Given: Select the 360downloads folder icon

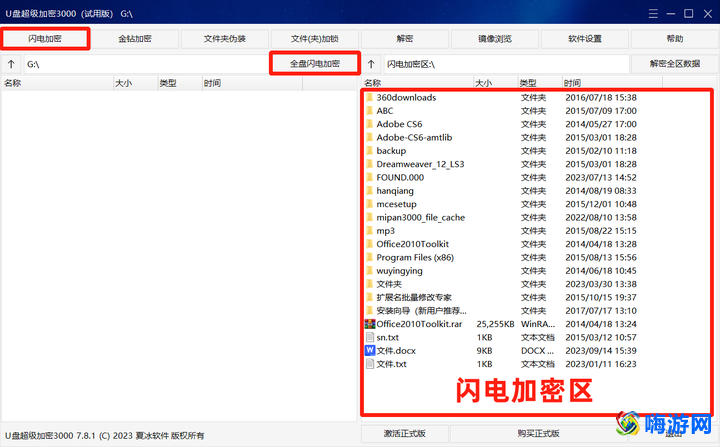Looking at the screenshot, I should (370, 97).
